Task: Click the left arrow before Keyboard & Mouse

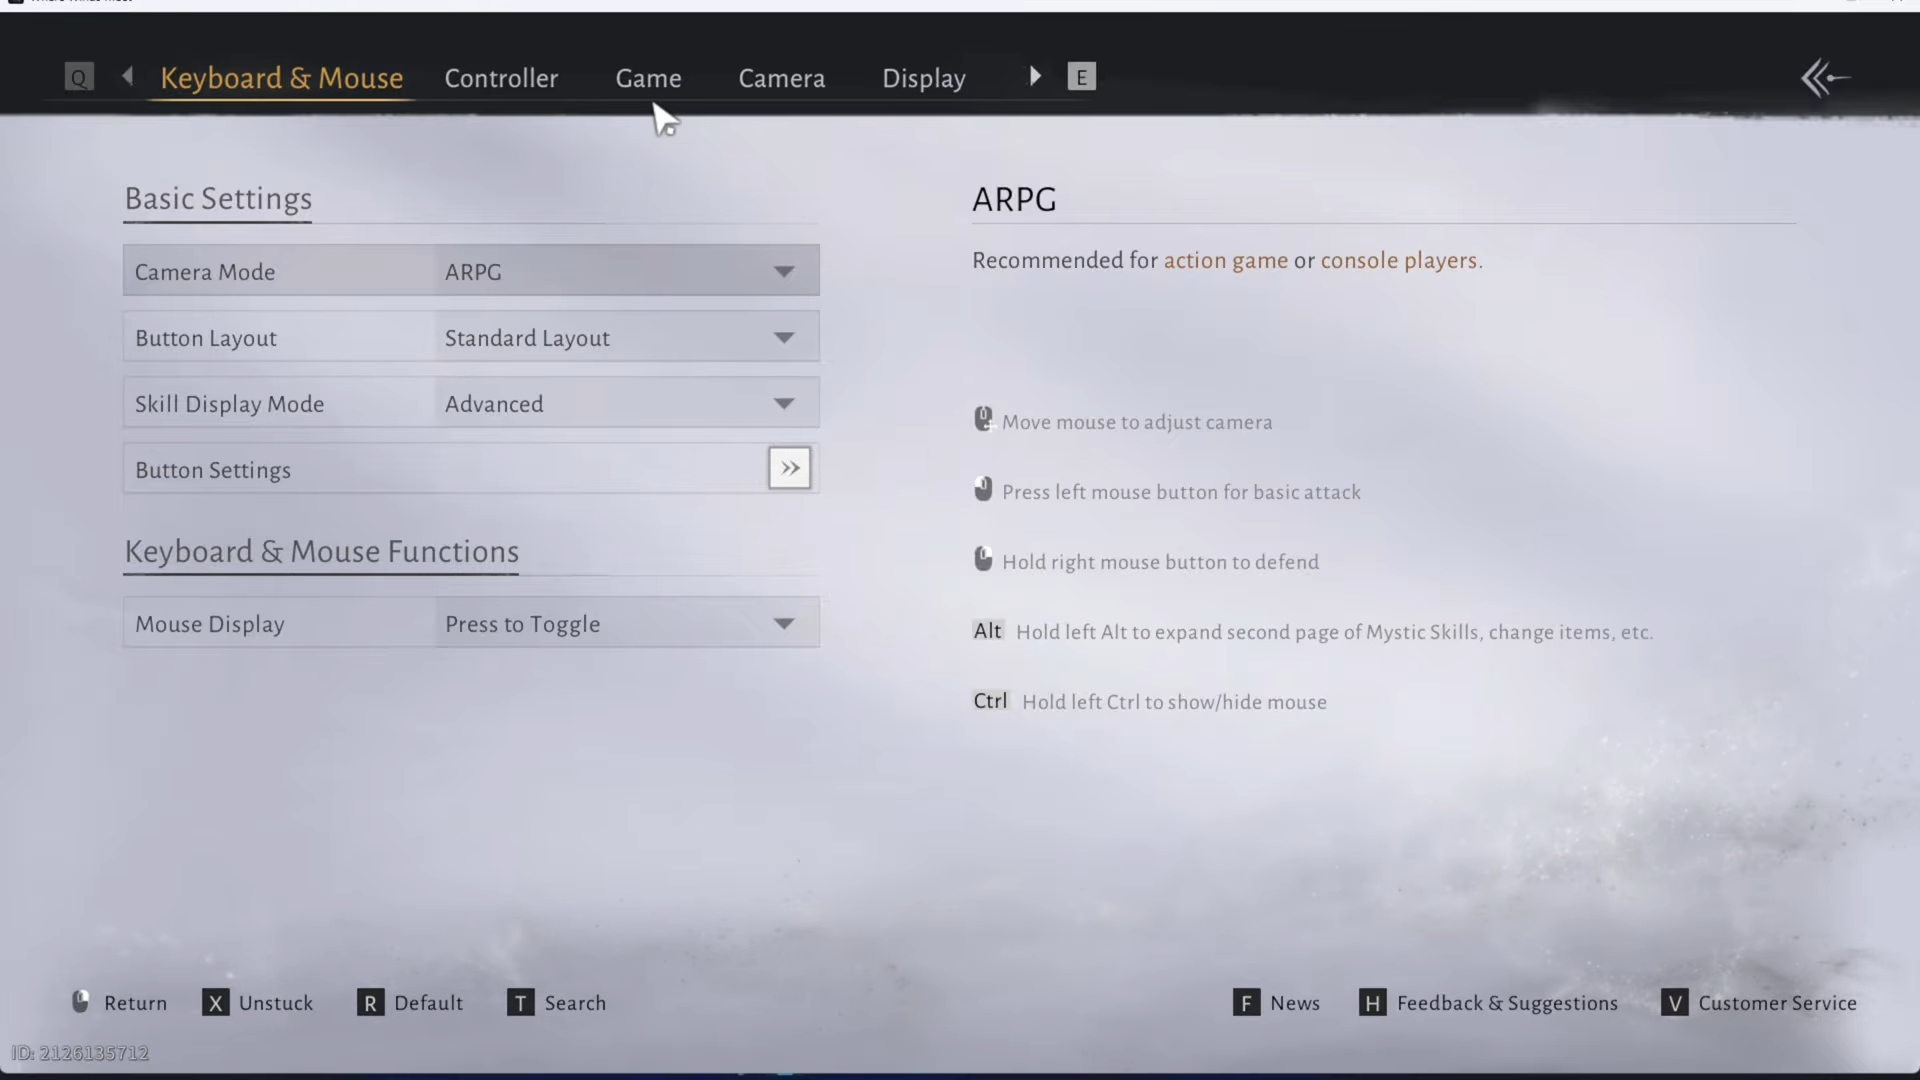Action: [127, 76]
